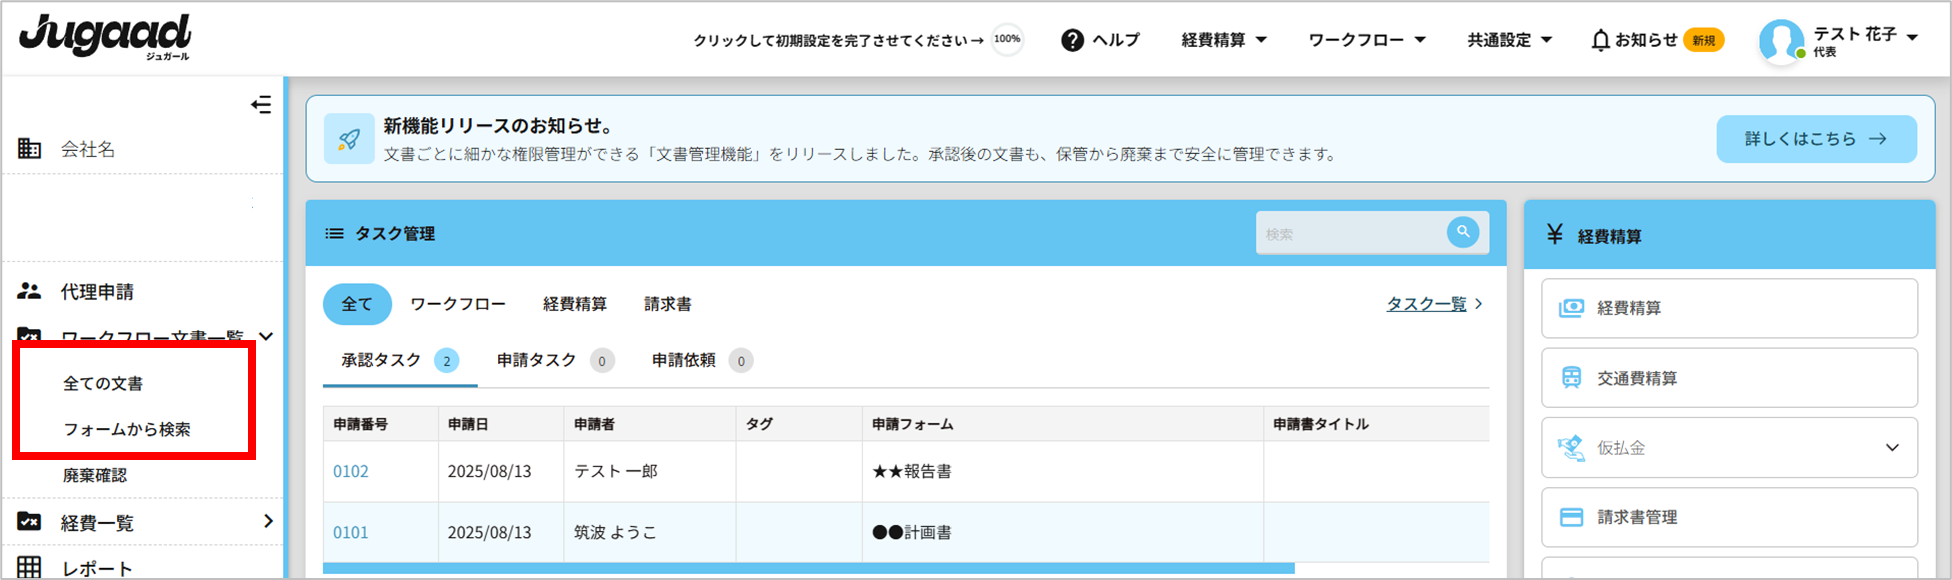
Task: Open the 経費精算 dropdown in top navigation
Action: [x=1224, y=40]
